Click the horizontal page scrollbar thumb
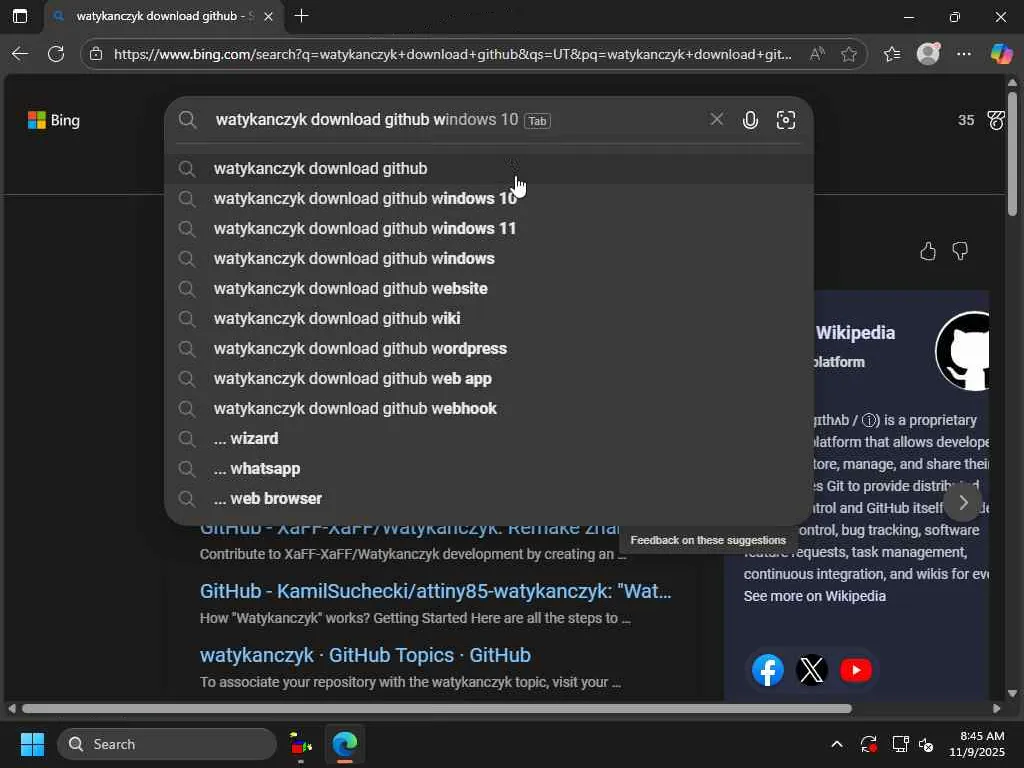Screen dimensions: 1024x768 tap(436, 709)
